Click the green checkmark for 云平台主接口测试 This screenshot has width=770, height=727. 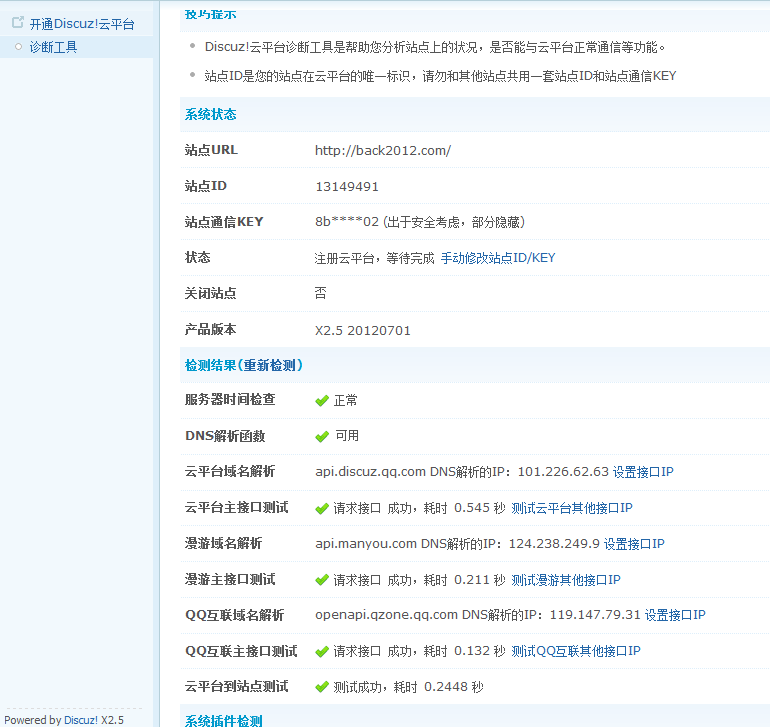(322, 508)
